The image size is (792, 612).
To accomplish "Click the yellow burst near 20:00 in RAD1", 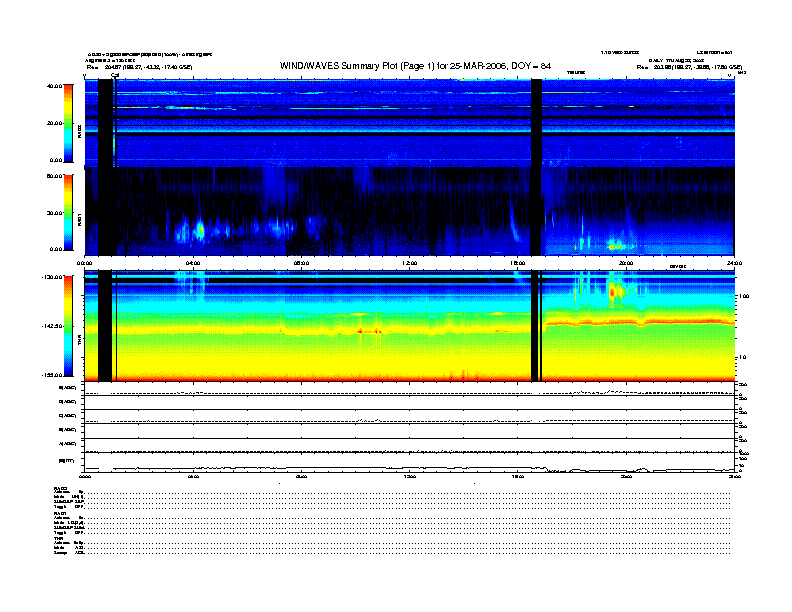I will [617, 246].
